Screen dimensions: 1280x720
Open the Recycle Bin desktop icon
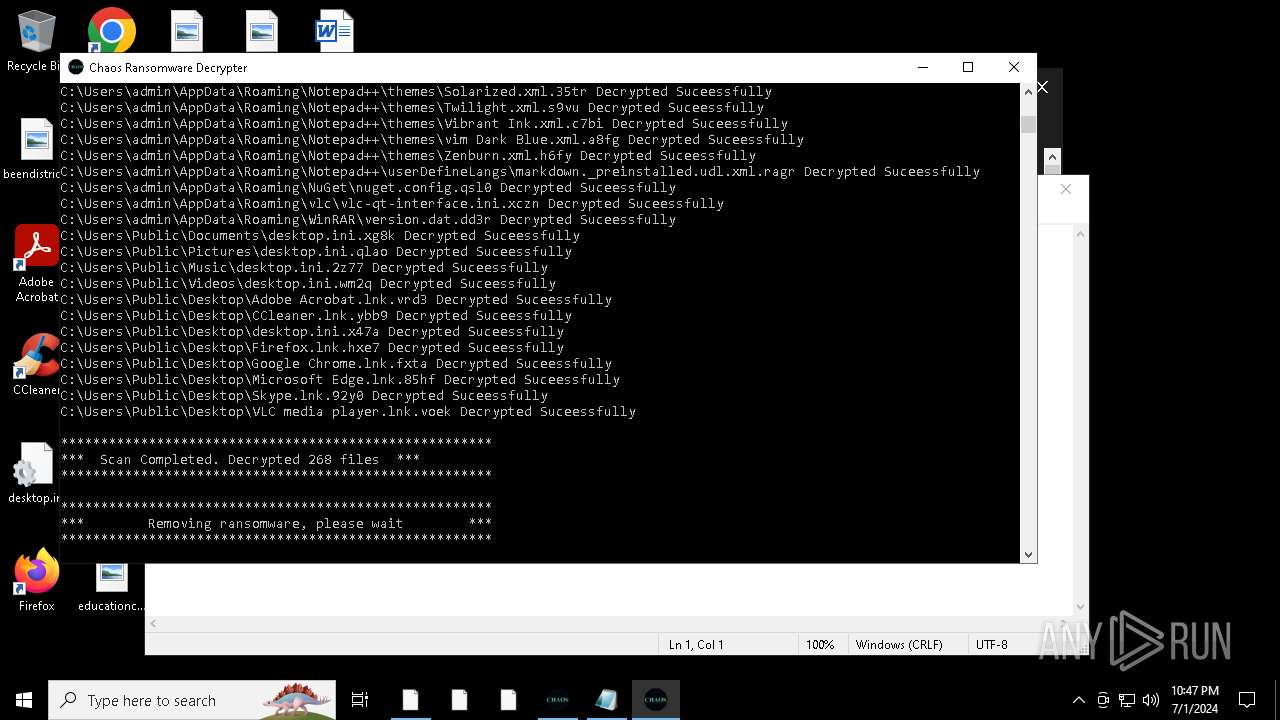tap(36, 40)
